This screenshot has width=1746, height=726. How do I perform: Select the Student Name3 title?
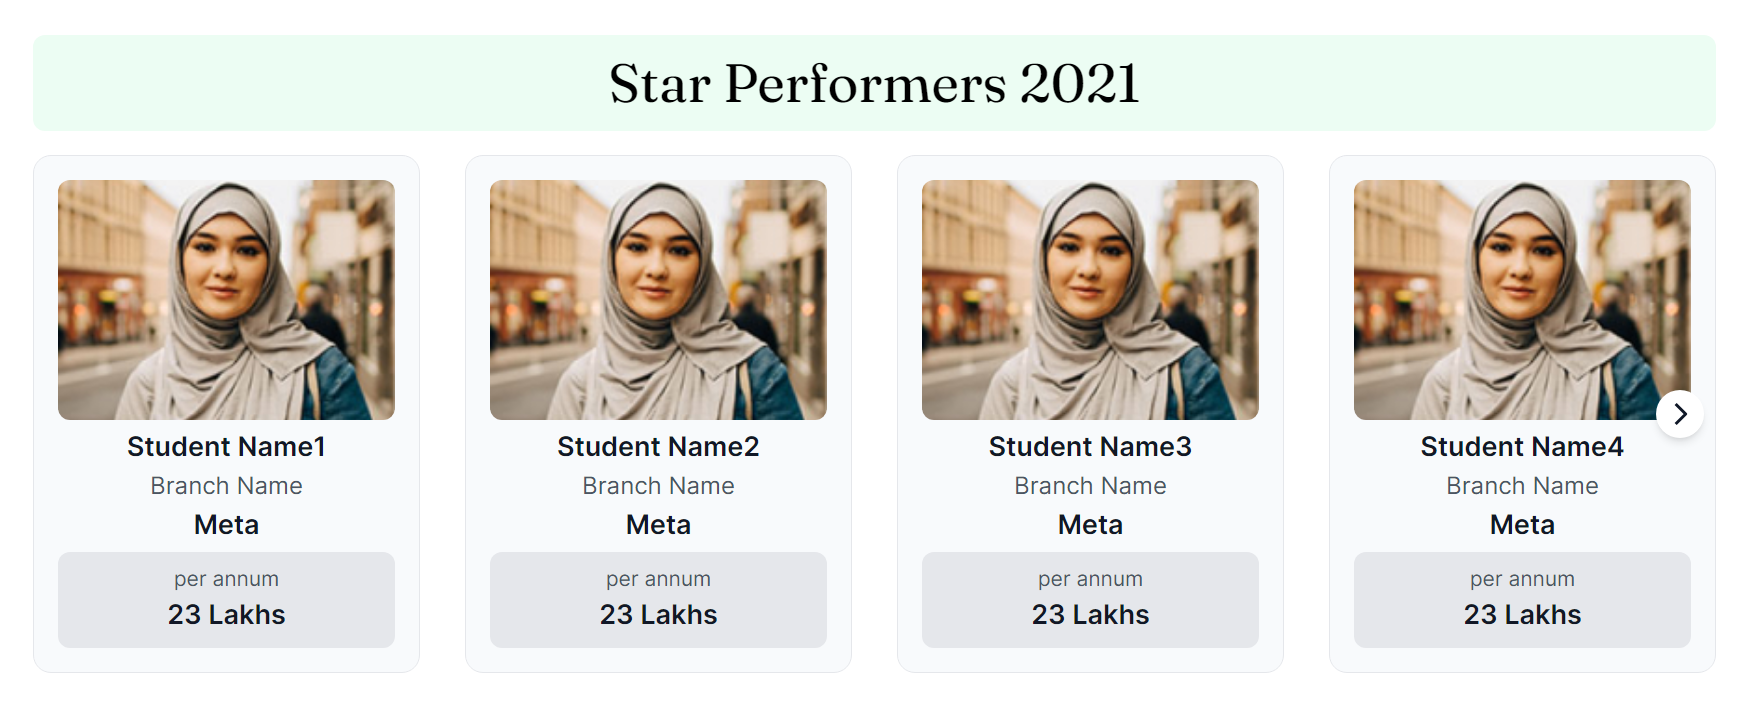coord(1090,447)
